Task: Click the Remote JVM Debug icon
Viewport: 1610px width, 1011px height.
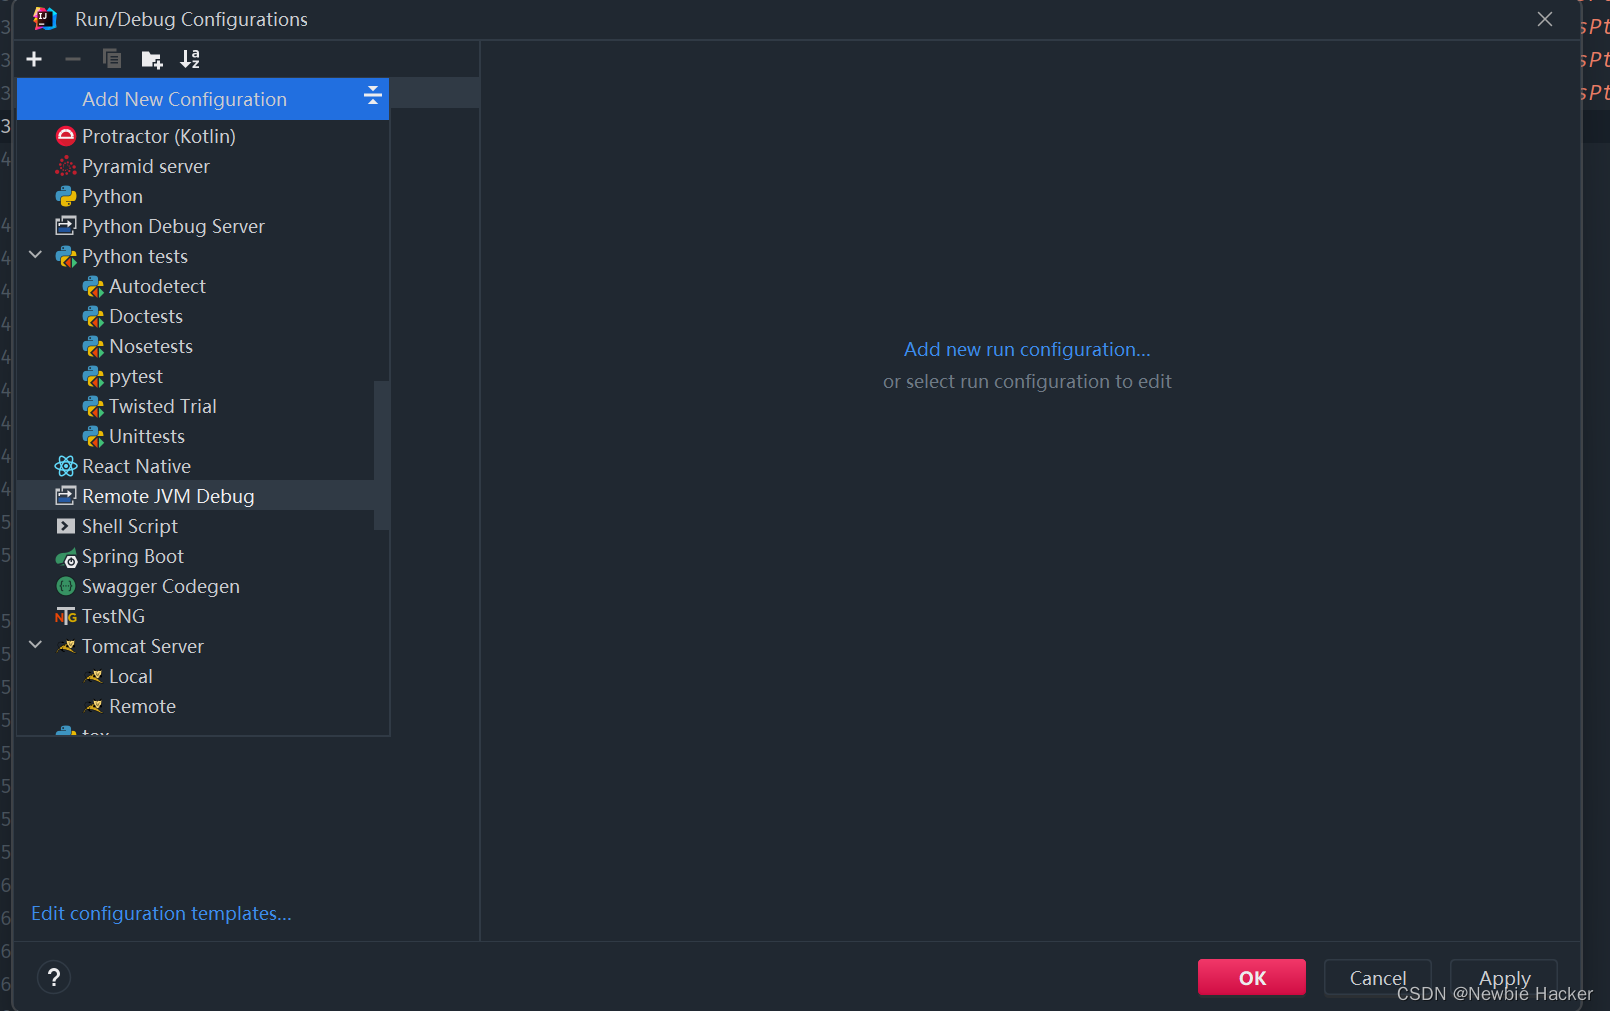Action: coord(66,496)
